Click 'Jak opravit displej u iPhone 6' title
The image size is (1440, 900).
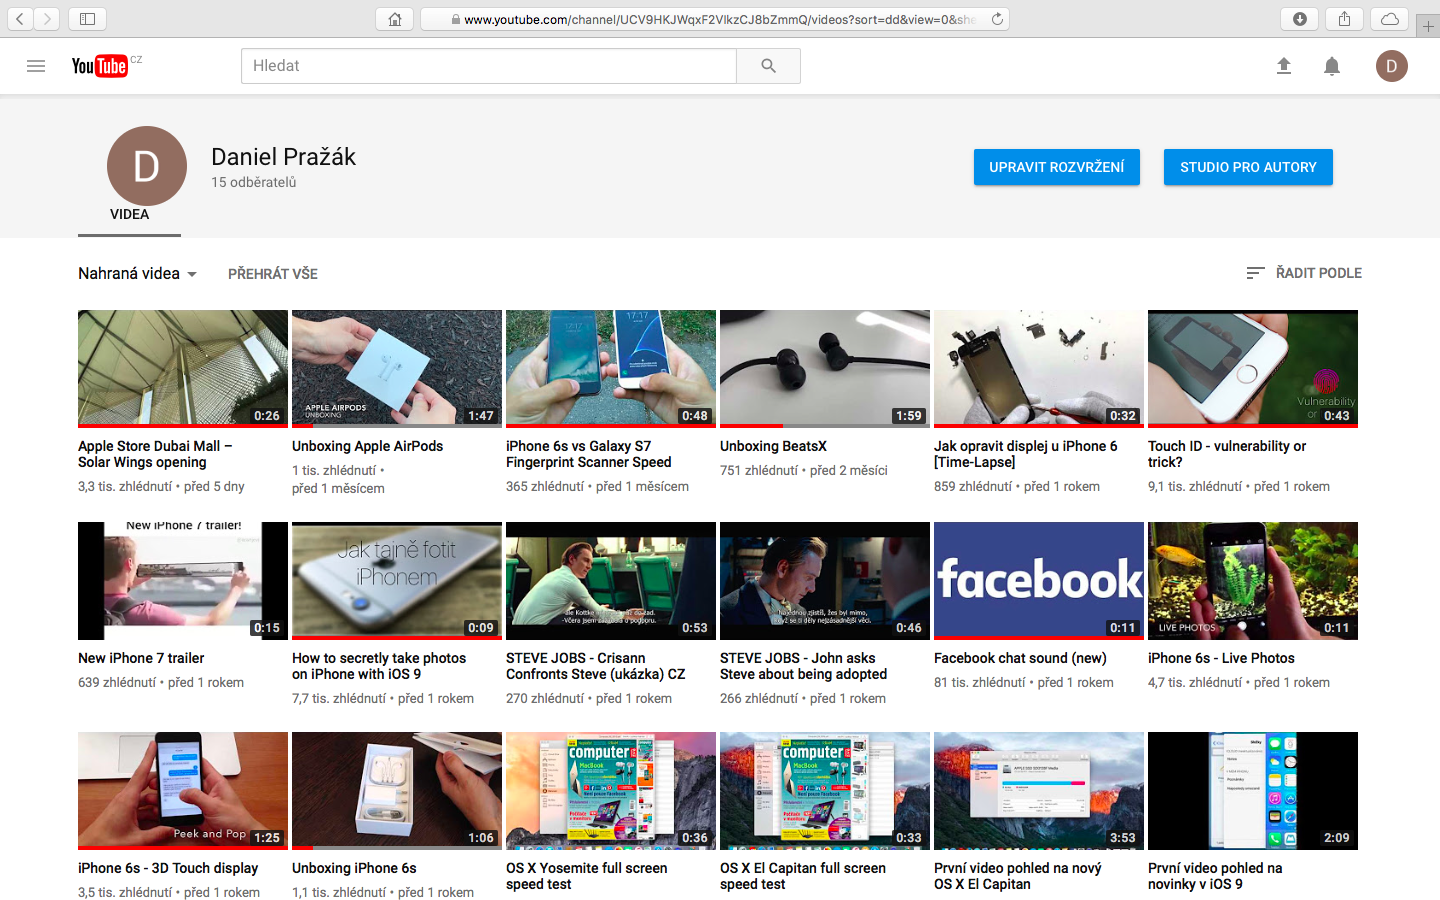click(x=1026, y=454)
